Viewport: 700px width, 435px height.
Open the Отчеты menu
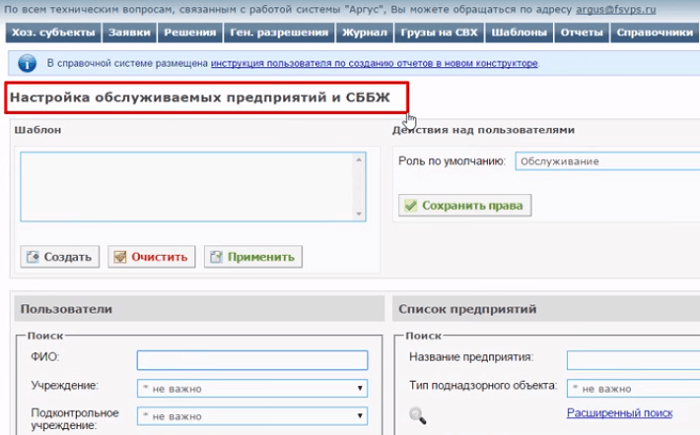pyautogui.click(x=582, y=32)
